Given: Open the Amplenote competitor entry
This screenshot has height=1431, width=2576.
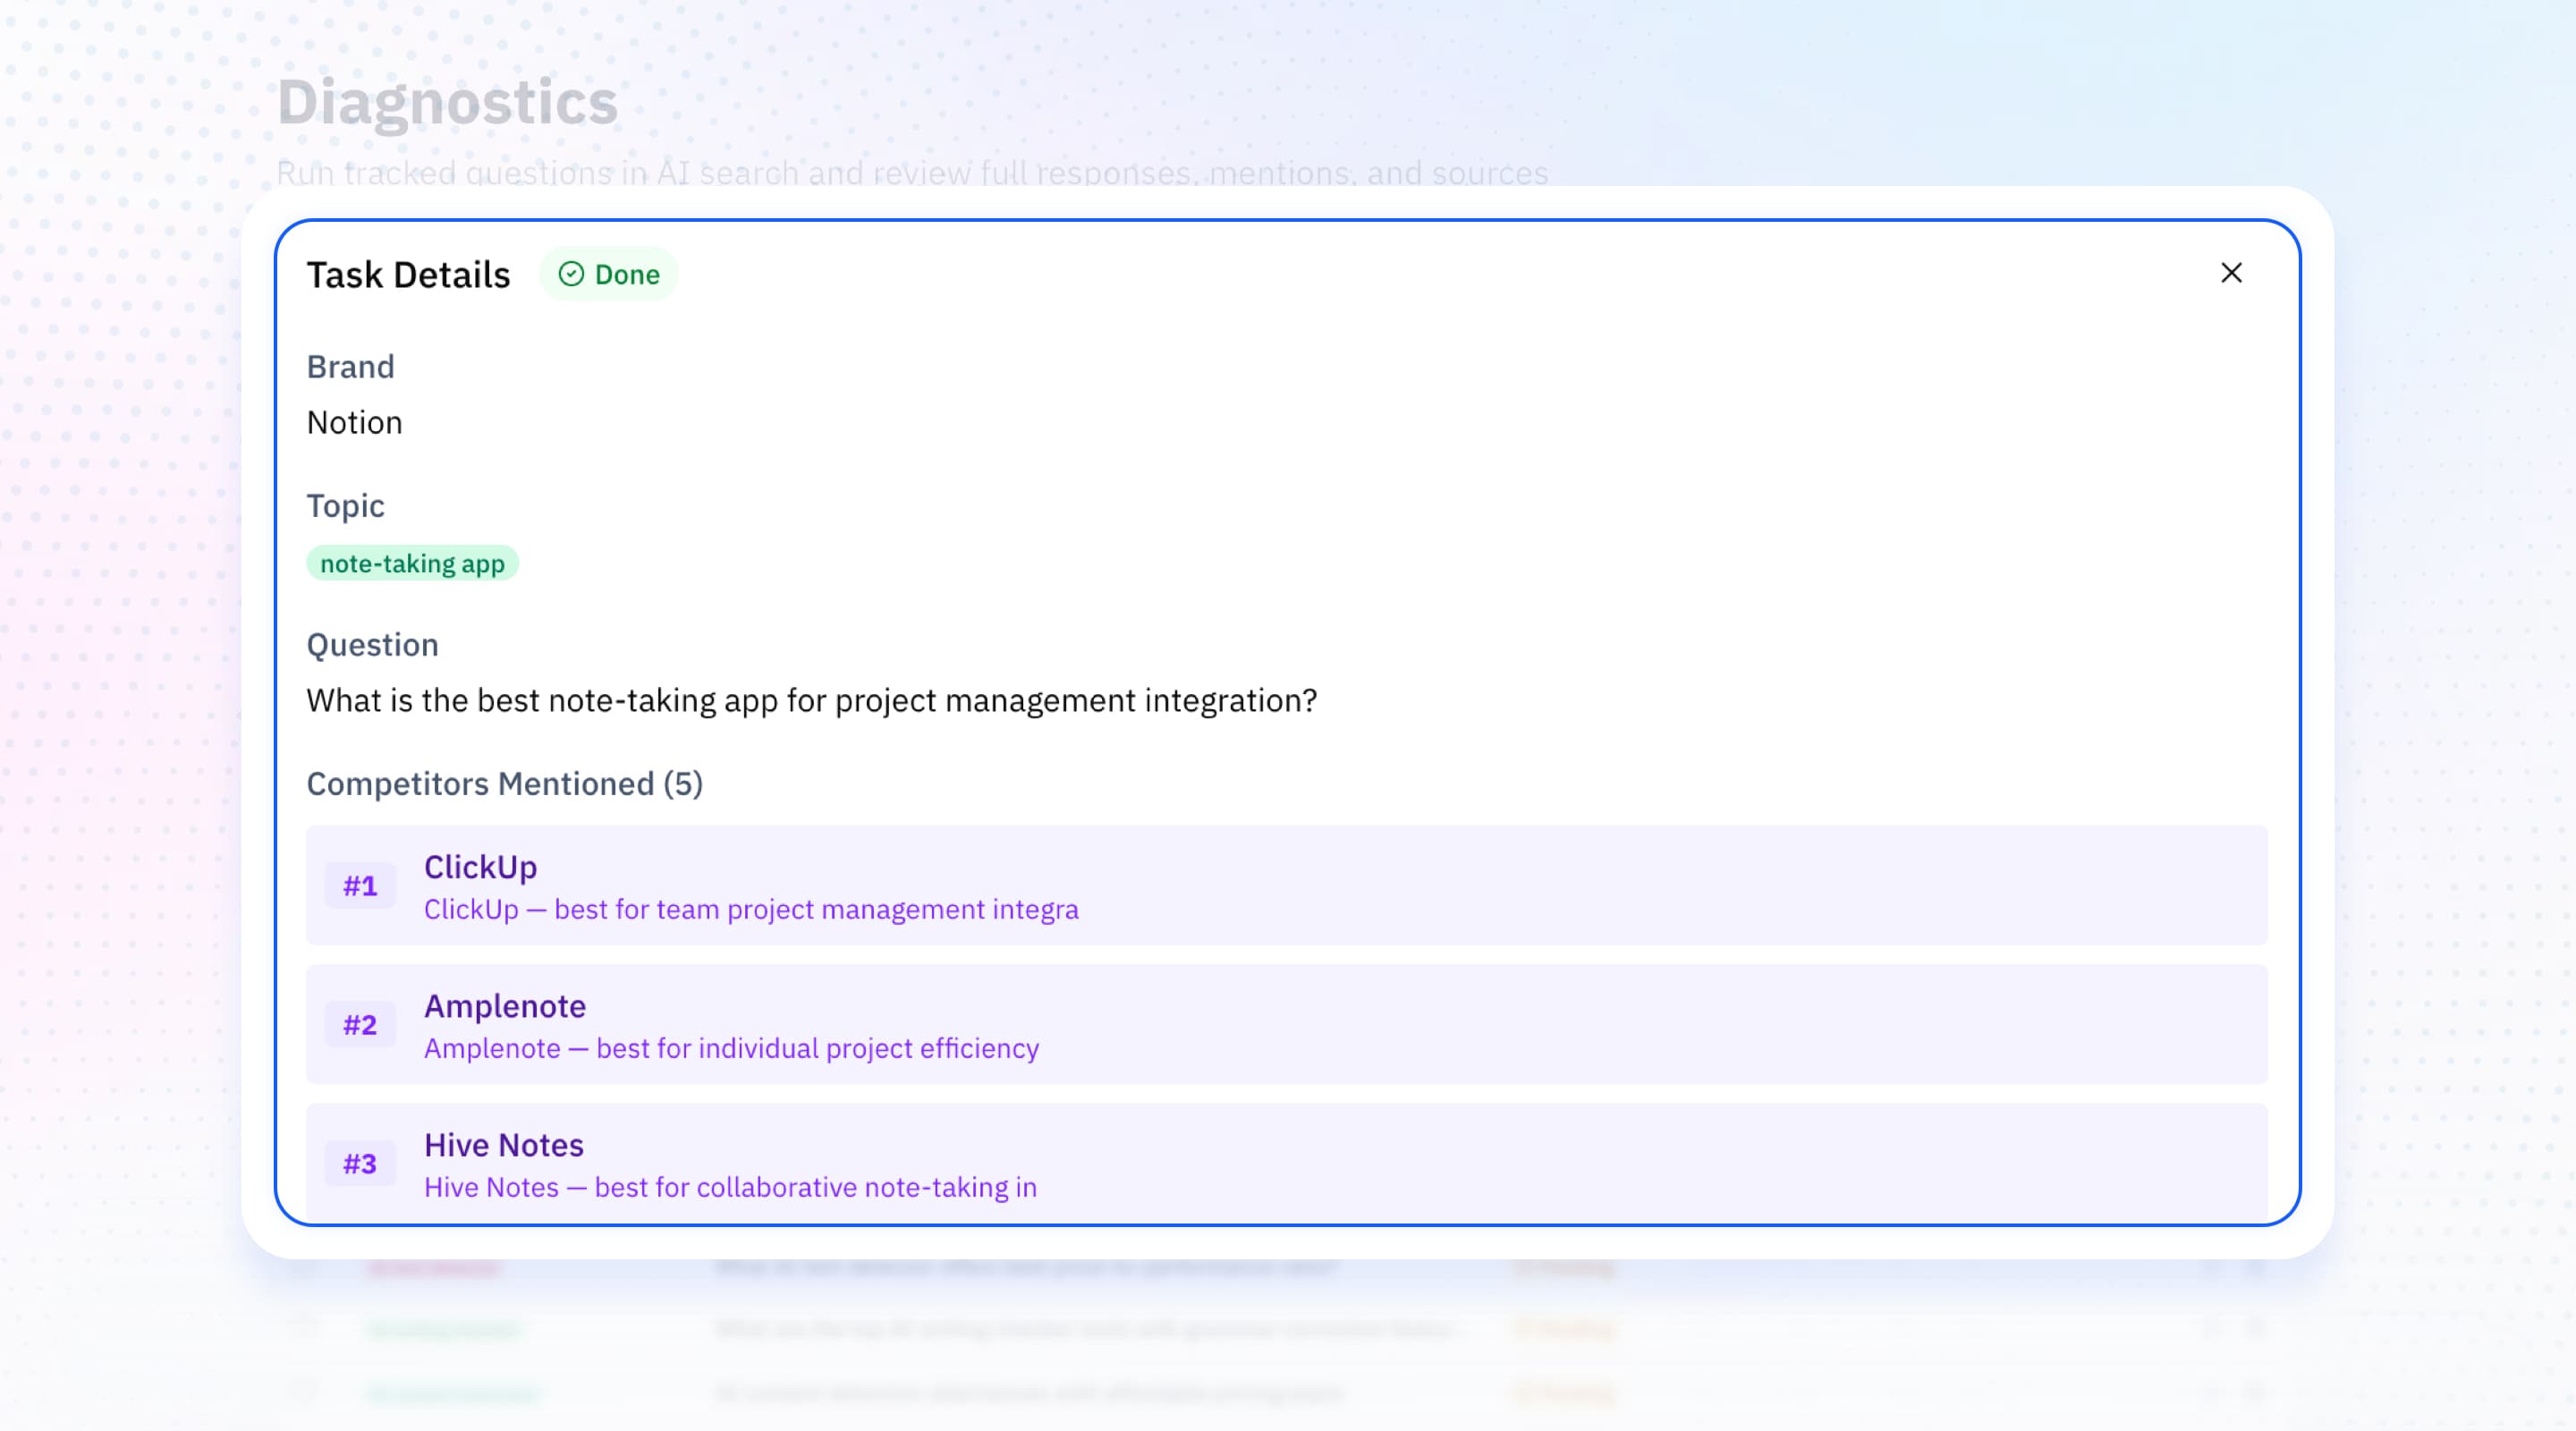Looking at the screenshot, I should (x=1286, y=1025).
